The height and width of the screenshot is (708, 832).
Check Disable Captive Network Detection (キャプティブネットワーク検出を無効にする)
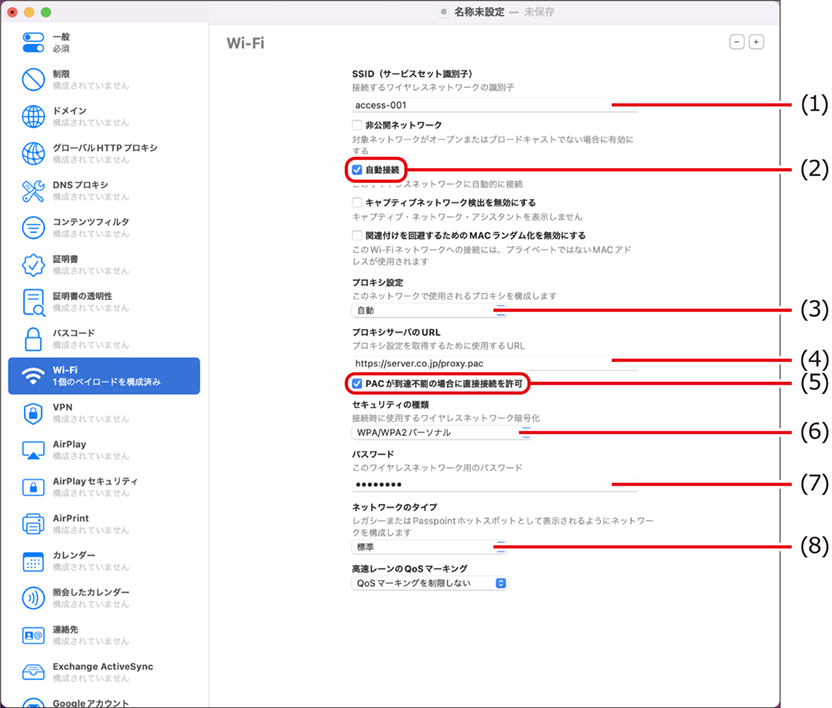[357, 203]
